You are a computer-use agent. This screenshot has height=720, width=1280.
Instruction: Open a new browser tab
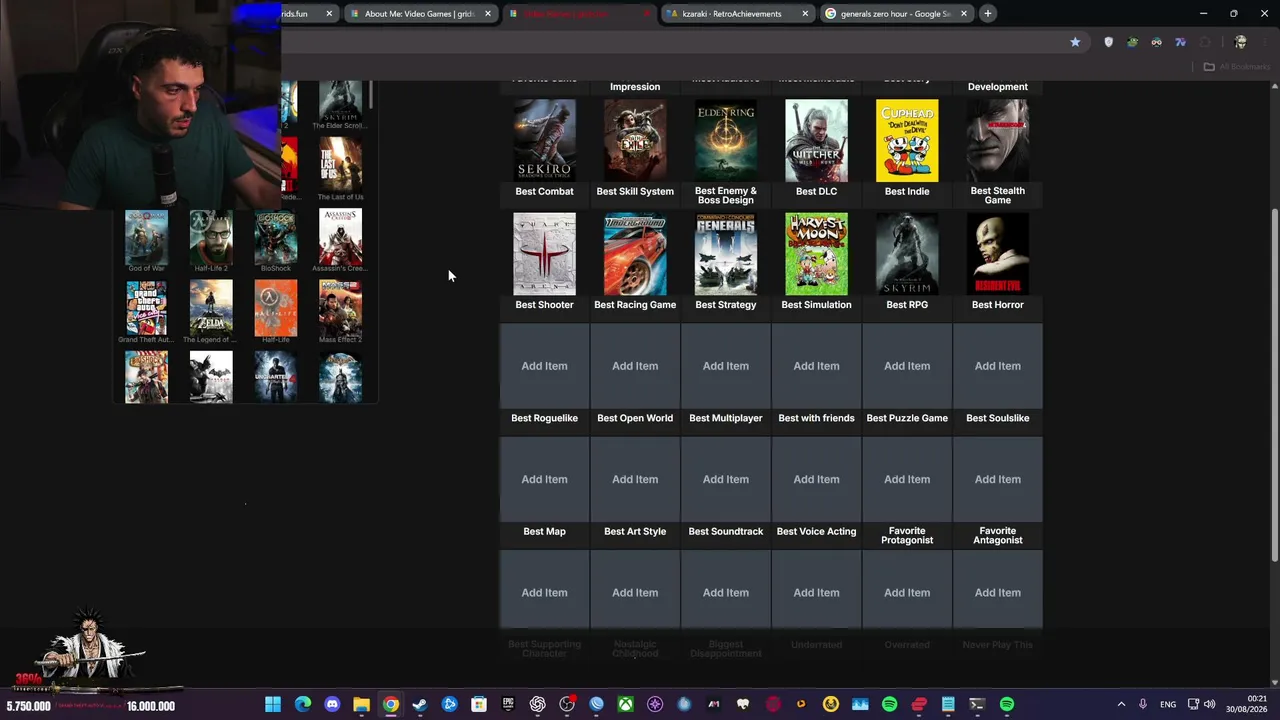point(988,14)
